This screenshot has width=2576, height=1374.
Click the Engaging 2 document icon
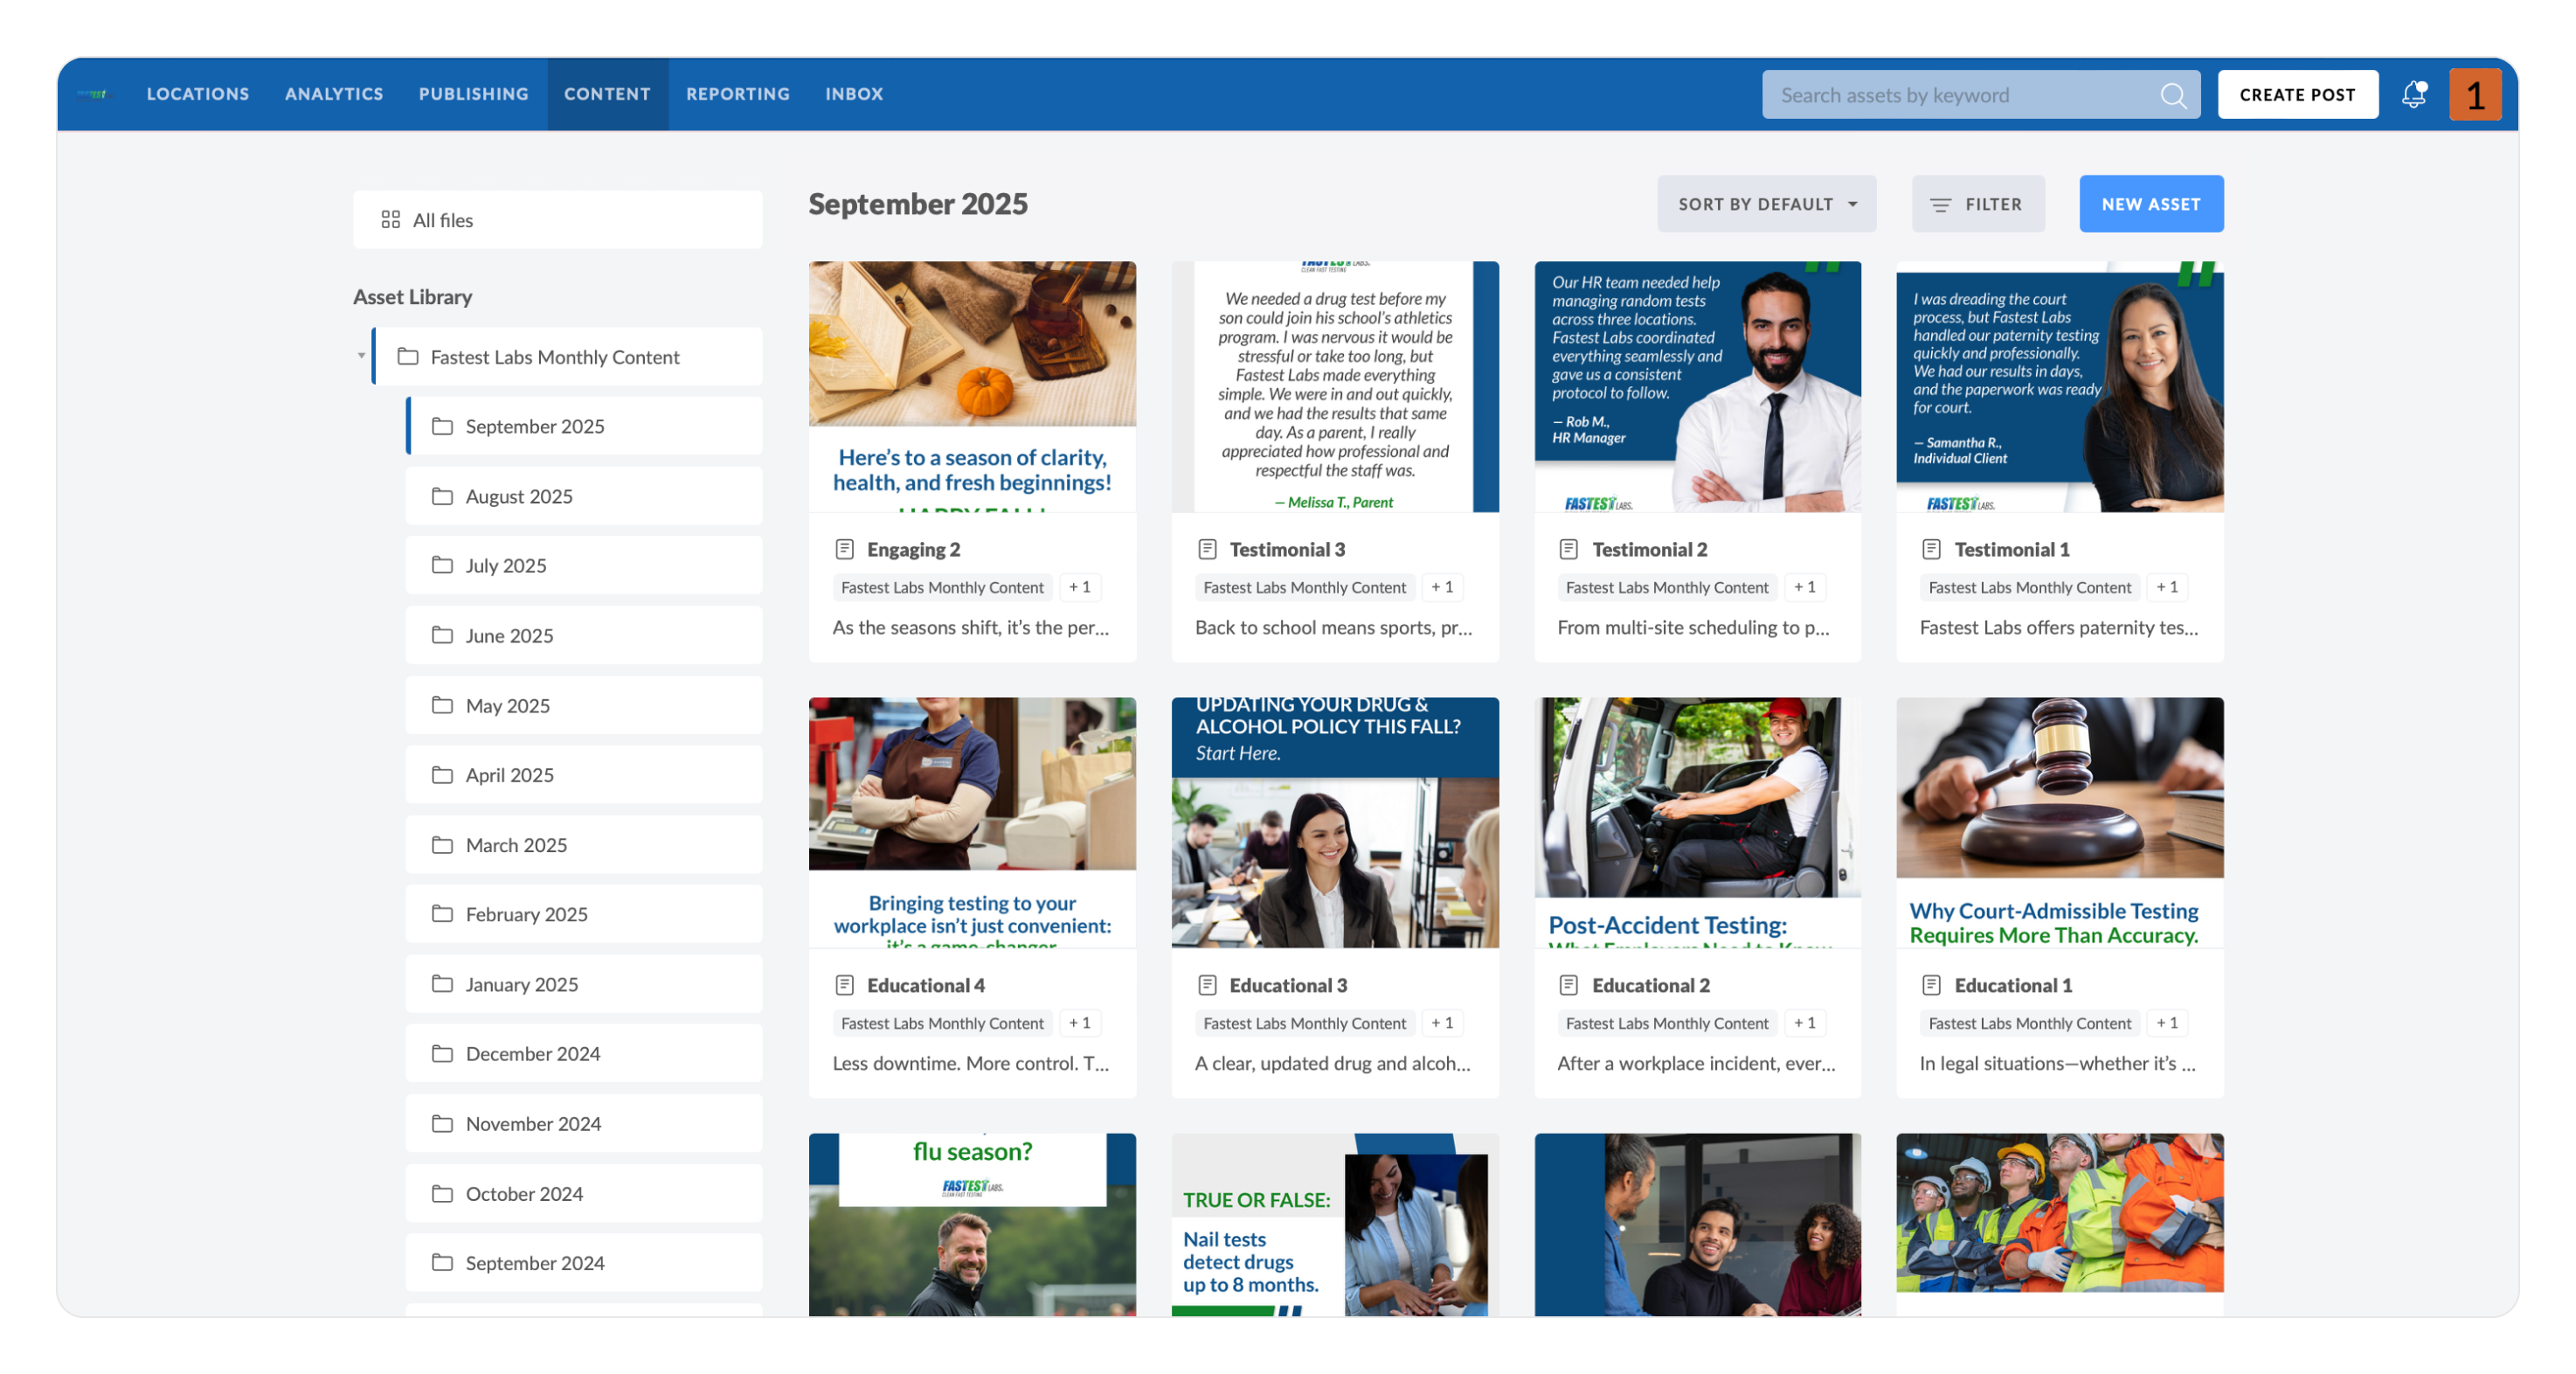click(x=844, y=549)
